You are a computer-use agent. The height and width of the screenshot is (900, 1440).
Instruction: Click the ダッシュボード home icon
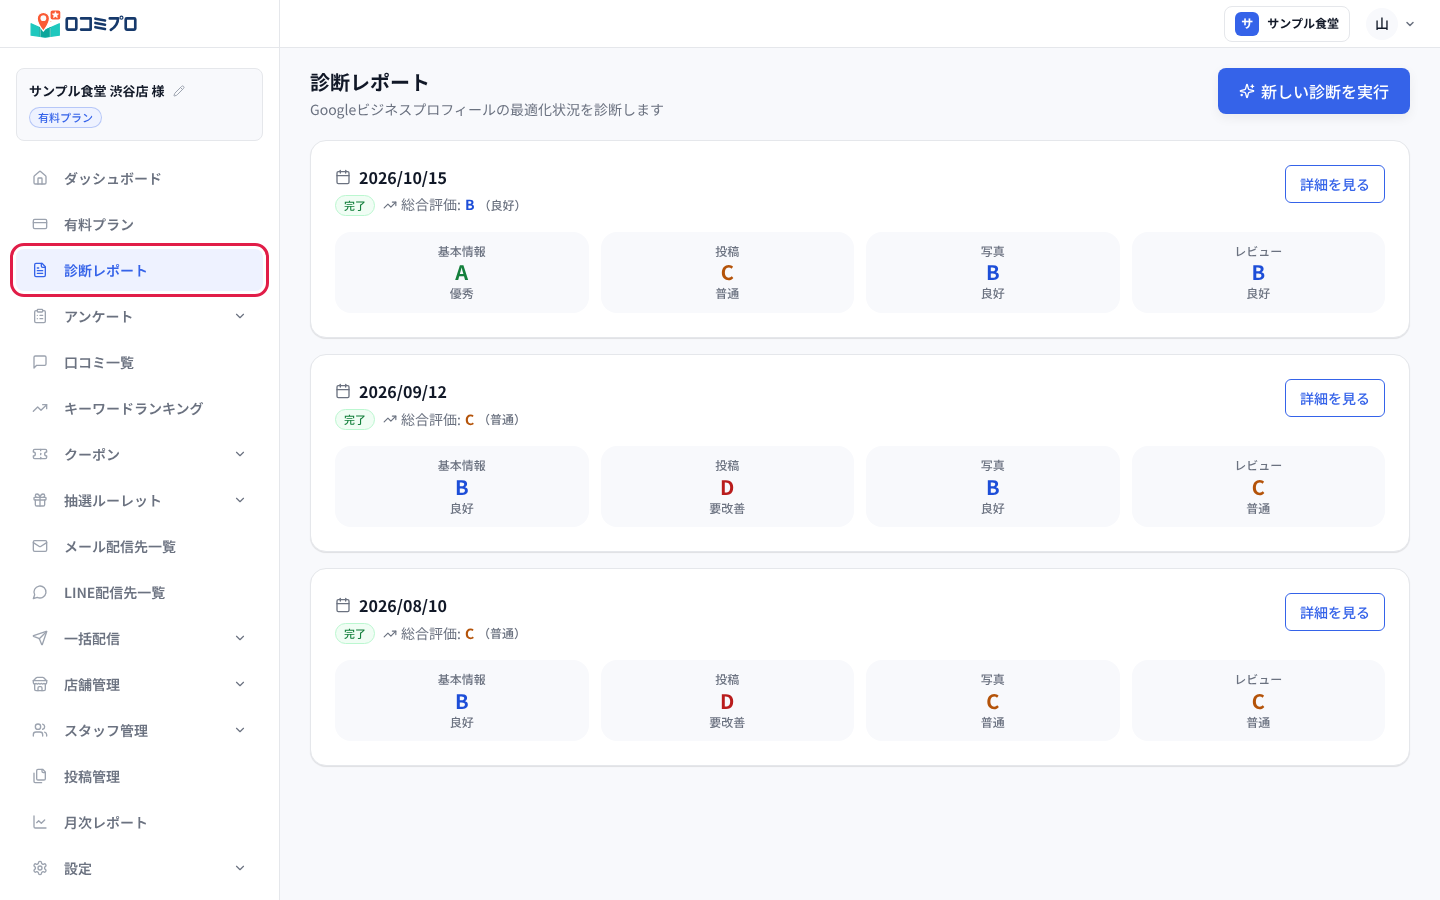coord(40,178)
